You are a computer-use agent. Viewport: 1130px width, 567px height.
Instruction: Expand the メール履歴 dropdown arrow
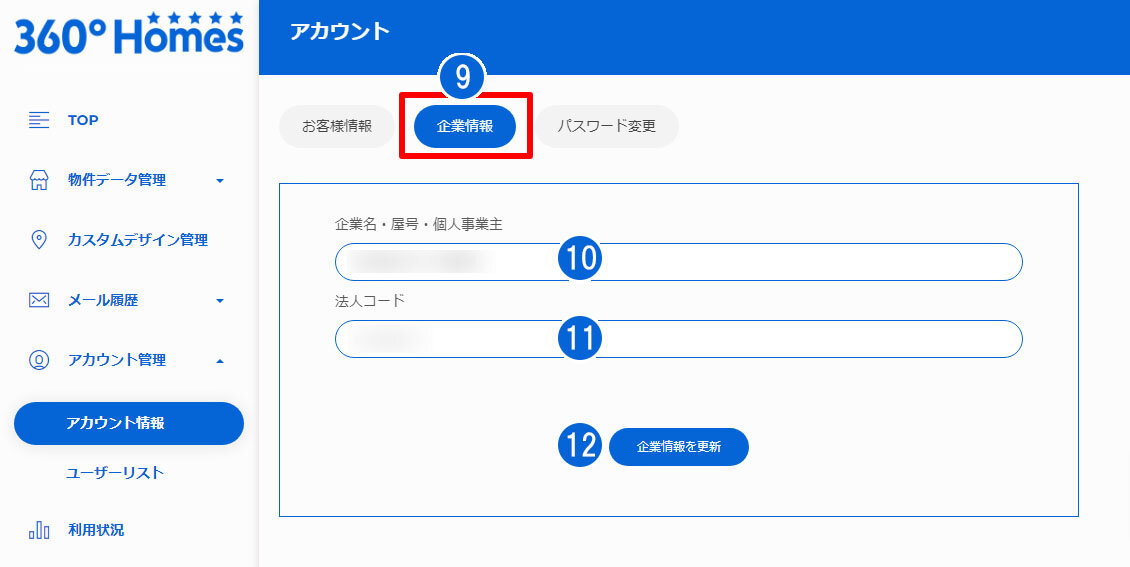[x=220, y=301]
